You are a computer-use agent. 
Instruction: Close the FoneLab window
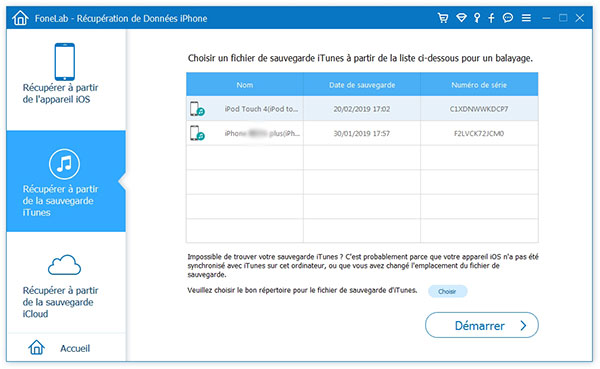[580, 18]
